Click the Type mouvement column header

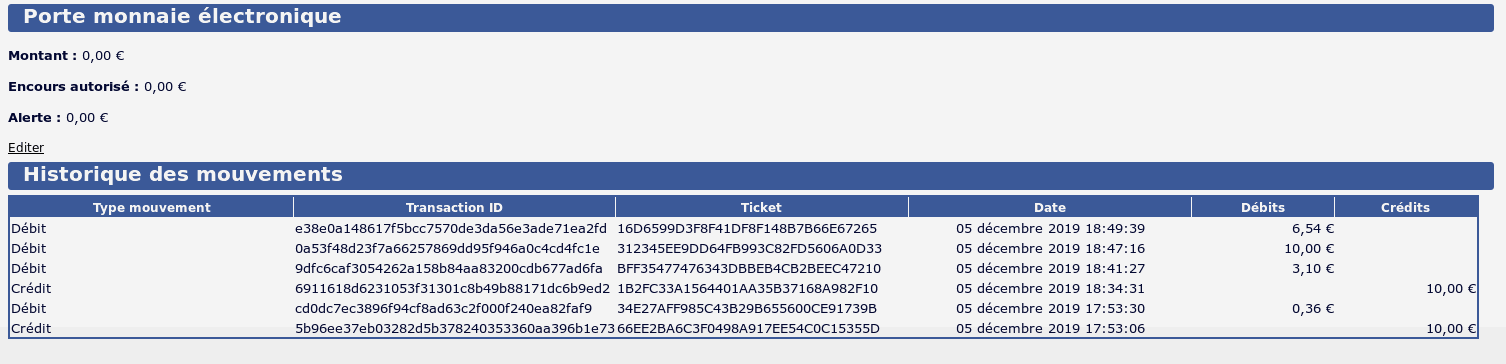pos(151,207)
